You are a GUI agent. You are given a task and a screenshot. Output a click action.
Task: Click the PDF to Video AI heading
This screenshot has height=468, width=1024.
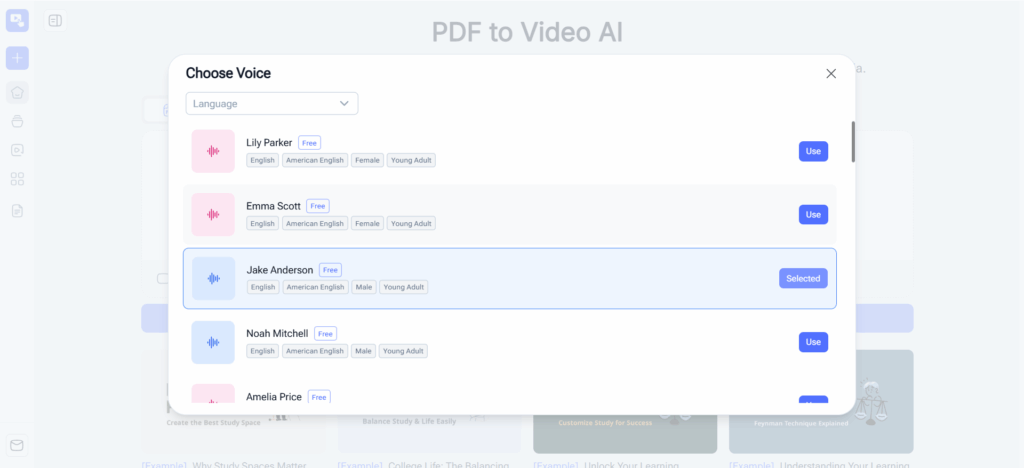[527, 32]
